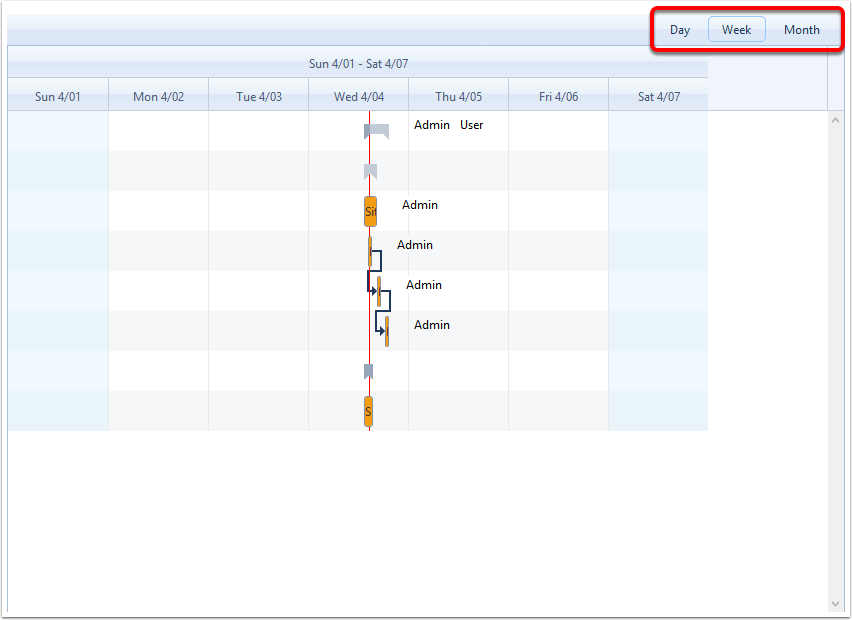Click the Thu 4/05 column header
The height and width of the screenshot is (620, 852).
point(459,97)
